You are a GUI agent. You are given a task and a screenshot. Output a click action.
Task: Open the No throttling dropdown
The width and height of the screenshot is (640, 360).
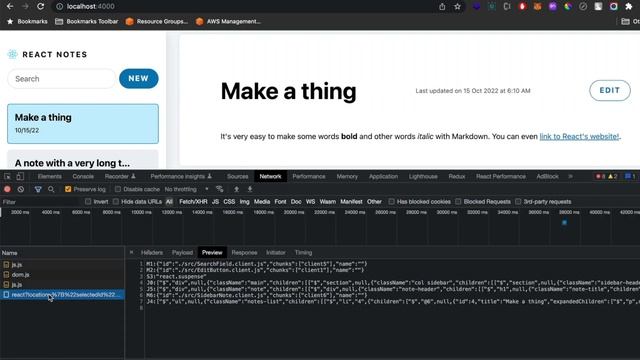[187, 189]
